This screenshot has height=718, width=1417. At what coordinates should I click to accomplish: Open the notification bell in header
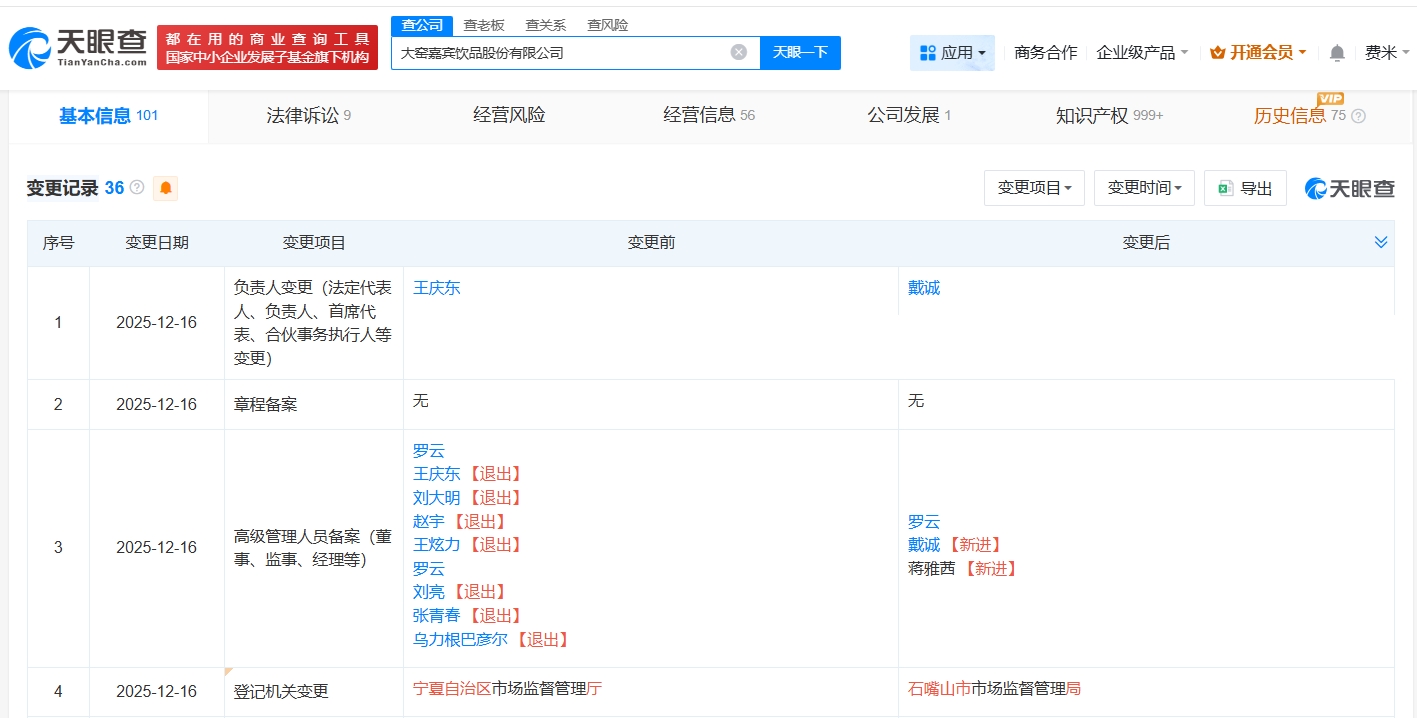[1337, 53]
